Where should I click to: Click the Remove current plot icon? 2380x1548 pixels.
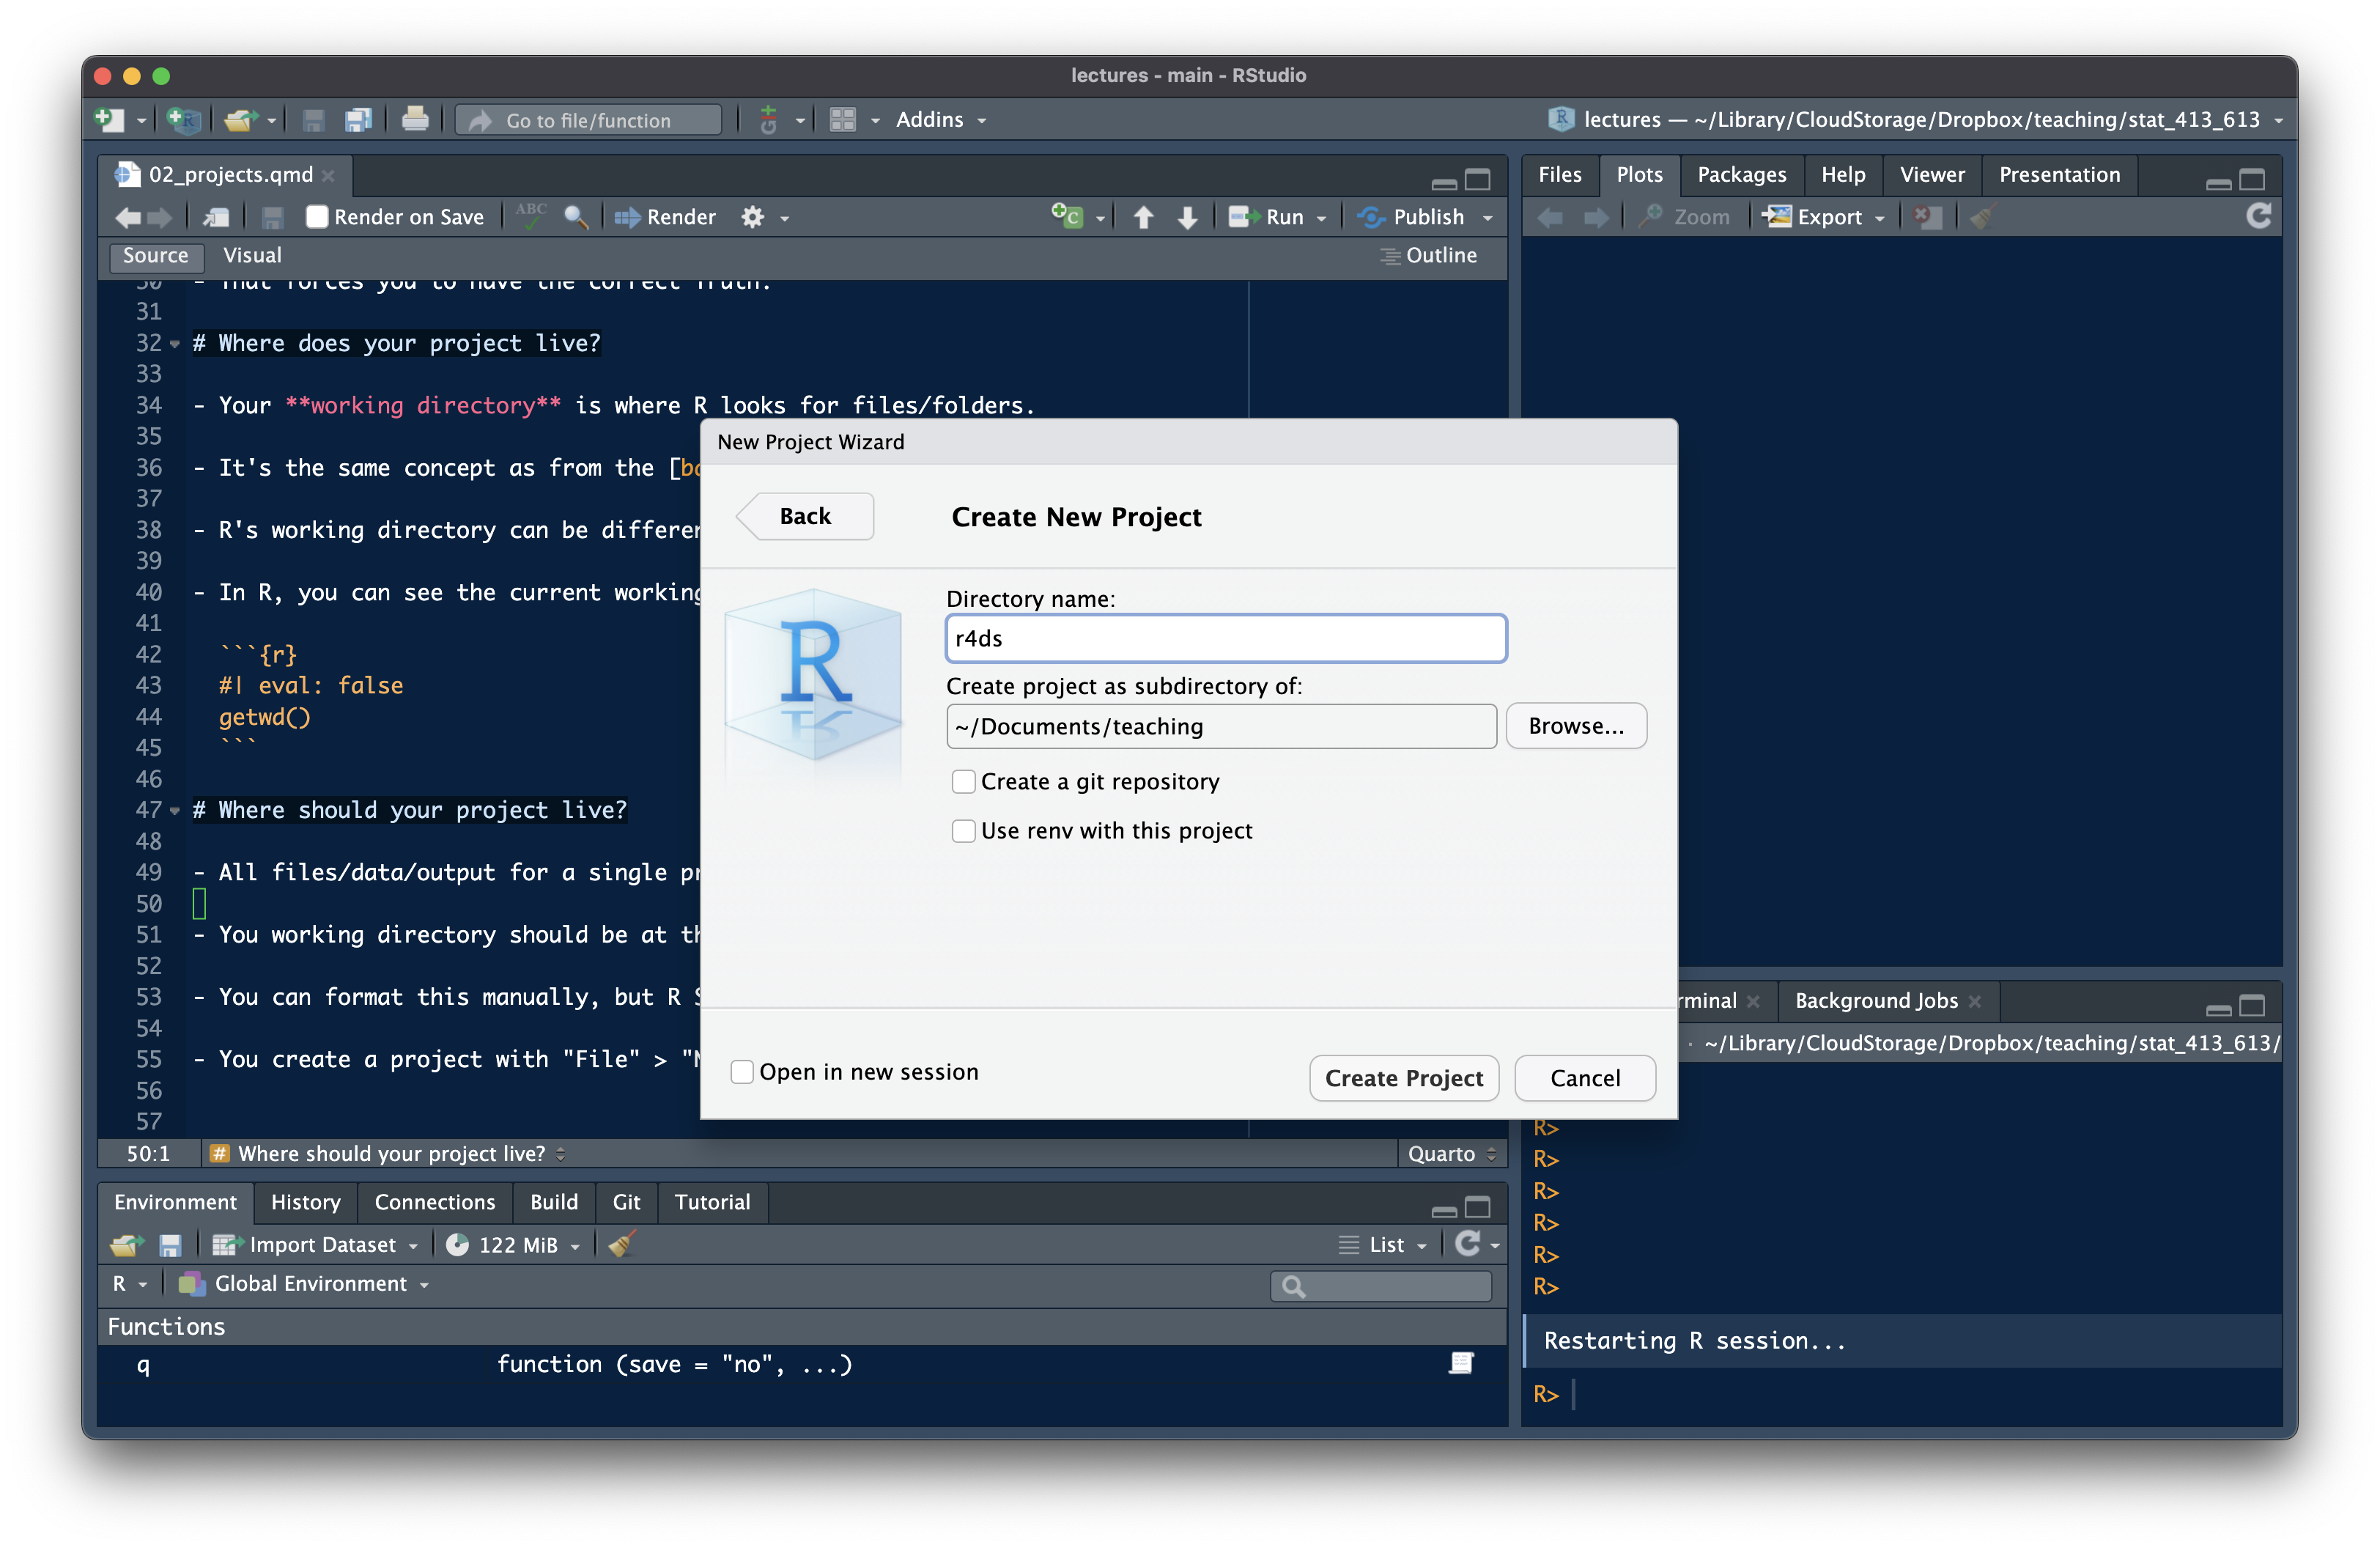(x=1926, y=217)
